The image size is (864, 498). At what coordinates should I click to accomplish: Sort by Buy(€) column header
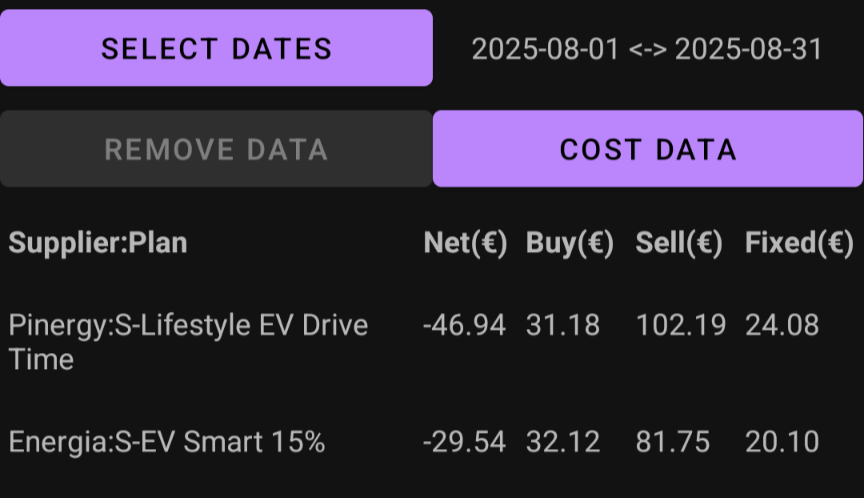pyautogui.click(x=570, y=242)
